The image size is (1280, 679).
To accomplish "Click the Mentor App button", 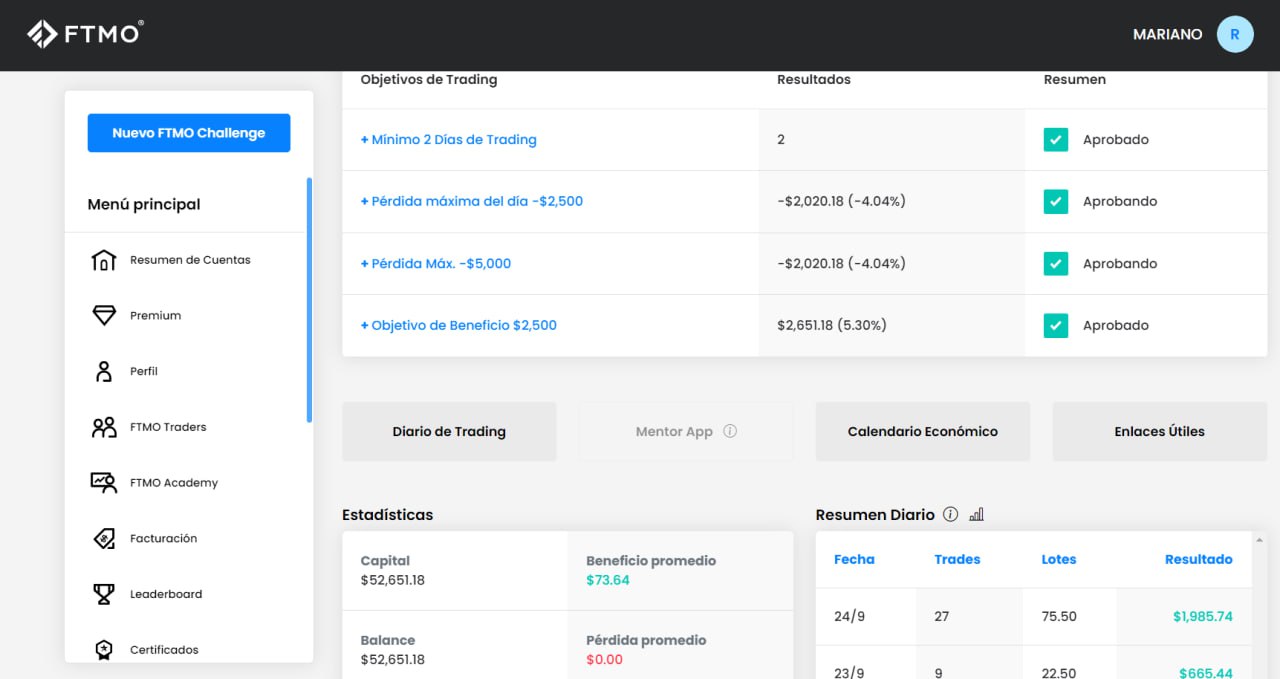I will click(686, 432).
